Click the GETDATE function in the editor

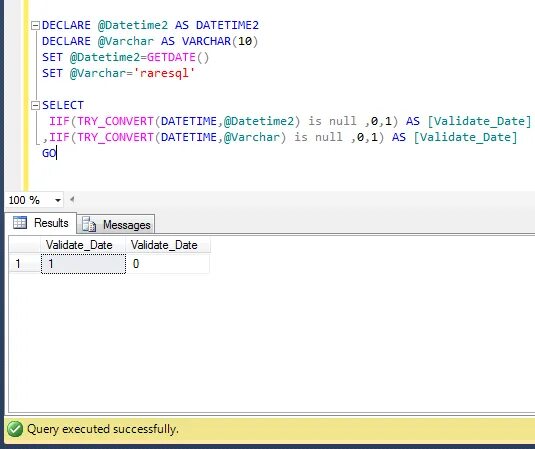pyautogui.click(x=171, y=57)
